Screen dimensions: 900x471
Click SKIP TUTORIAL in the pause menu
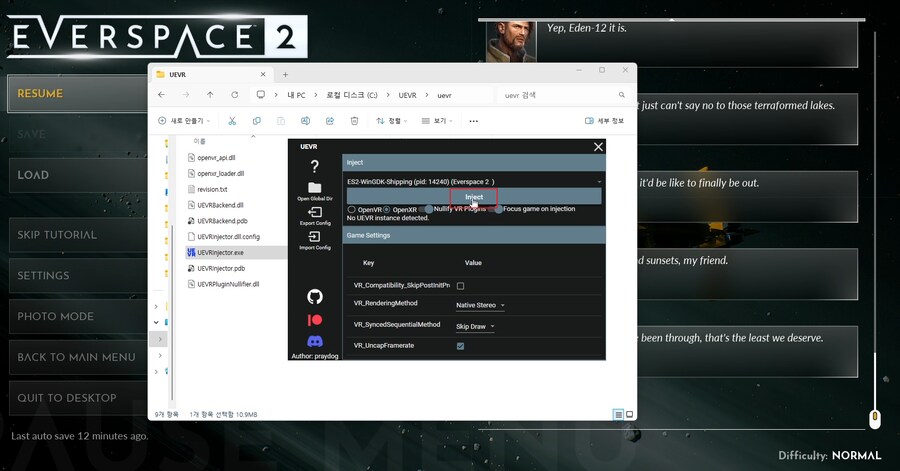(x=79, y=235)
